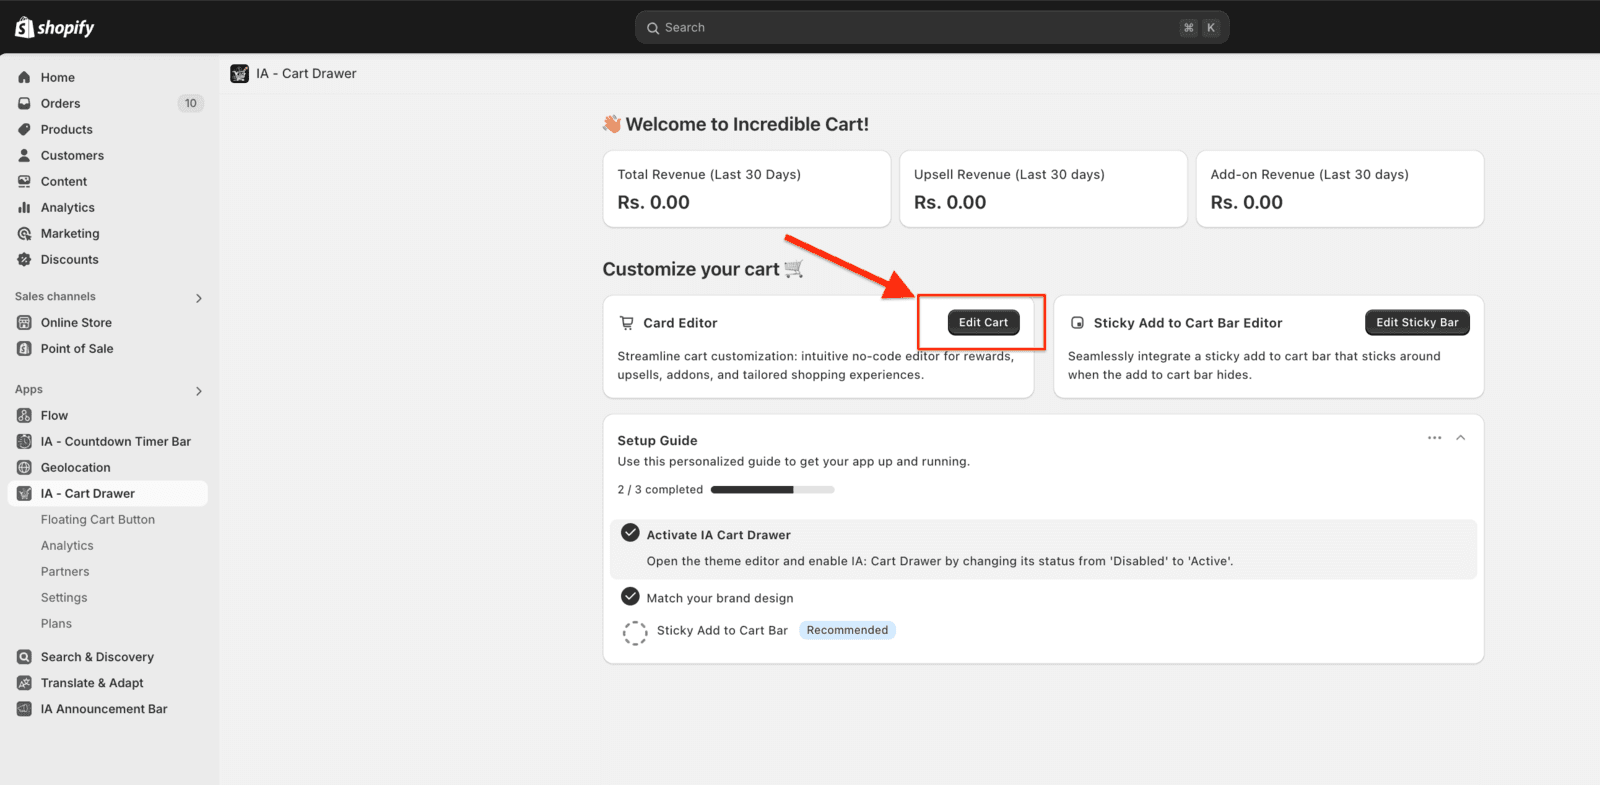
Task: Click the Content icon in sidebar
Action: 24,181
